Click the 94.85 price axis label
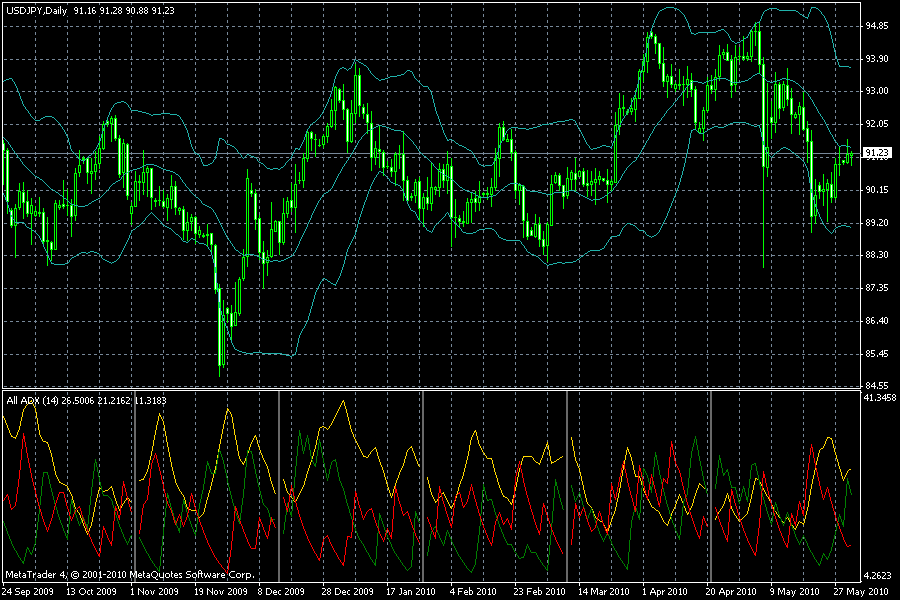This screenshot has height=600, width=900. [877, 26]
